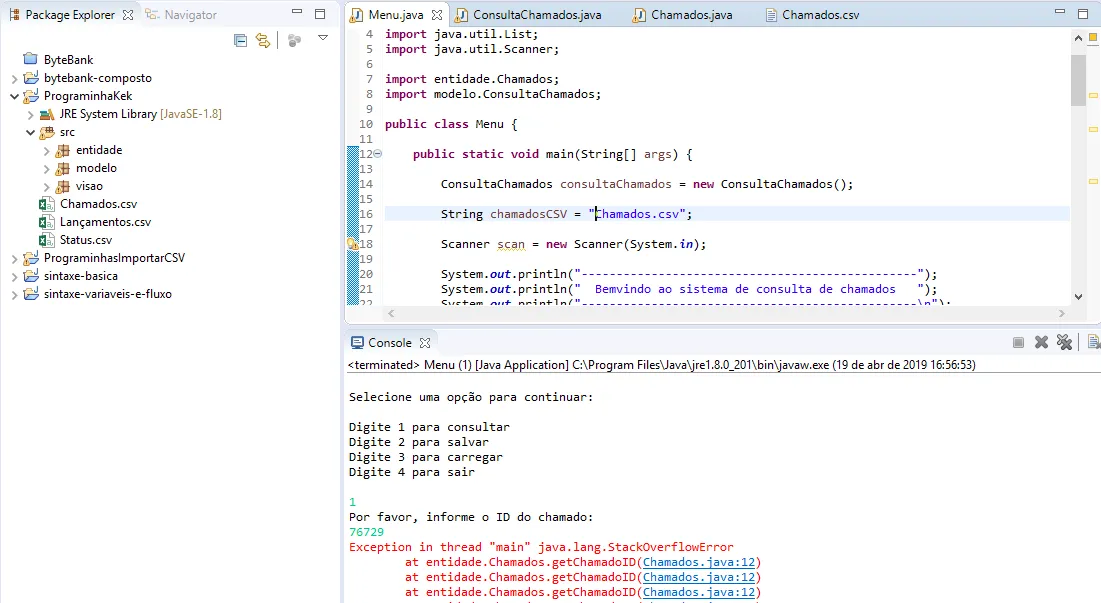Click the 'Digite 1 para consultar' line
1101x603 pixels.
click(429, 428)
